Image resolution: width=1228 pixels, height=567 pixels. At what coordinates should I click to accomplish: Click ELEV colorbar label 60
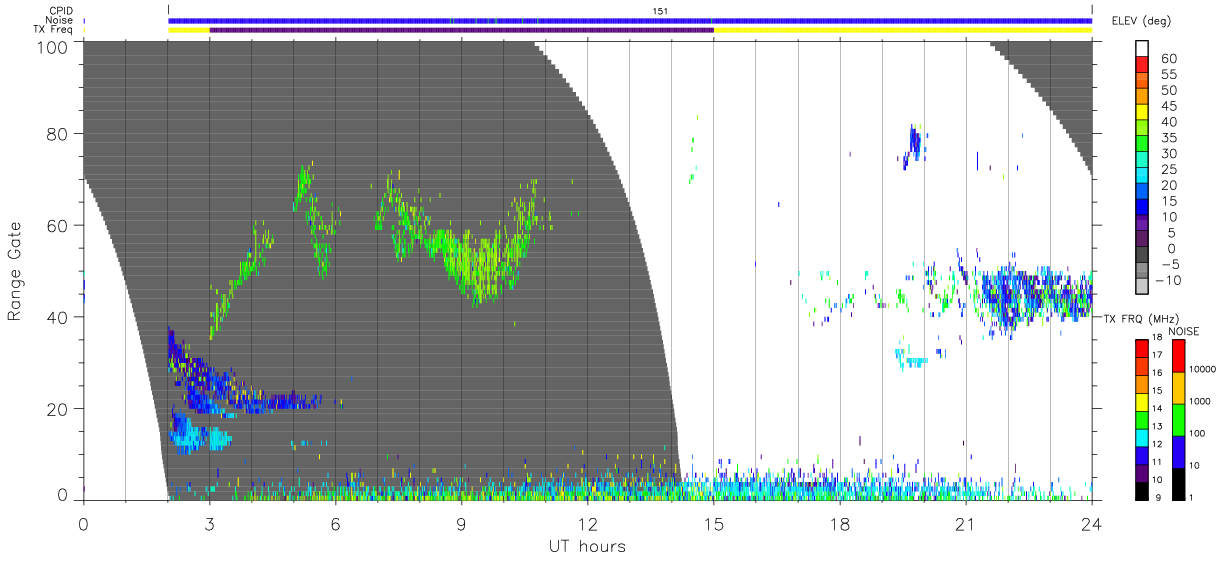click(1170, 59)
